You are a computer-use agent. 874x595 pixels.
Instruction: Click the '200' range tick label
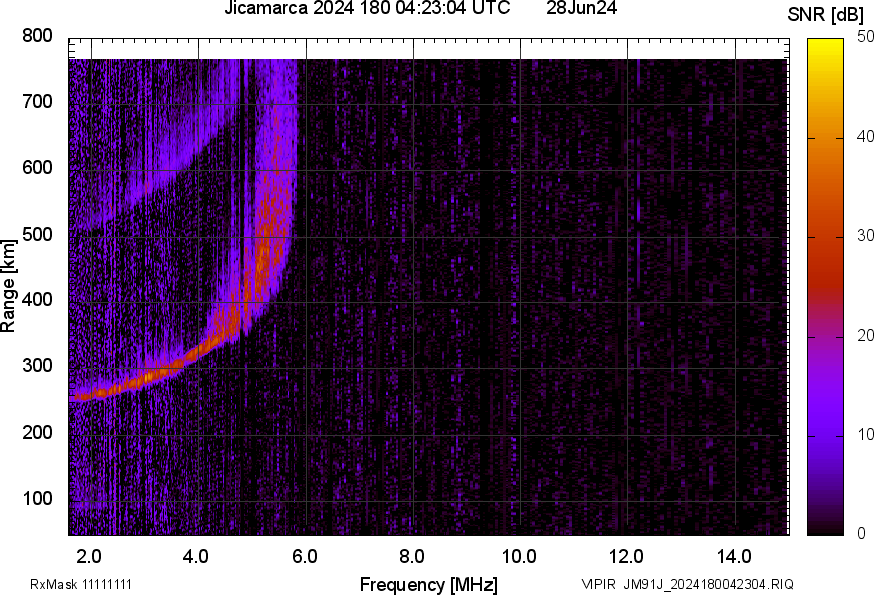tap(37, 432)
